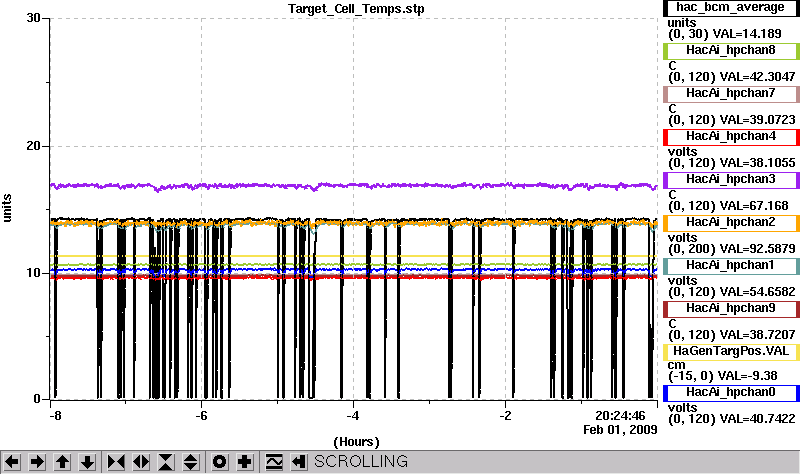Click the waveform graph mode icon

coord(274,462)
